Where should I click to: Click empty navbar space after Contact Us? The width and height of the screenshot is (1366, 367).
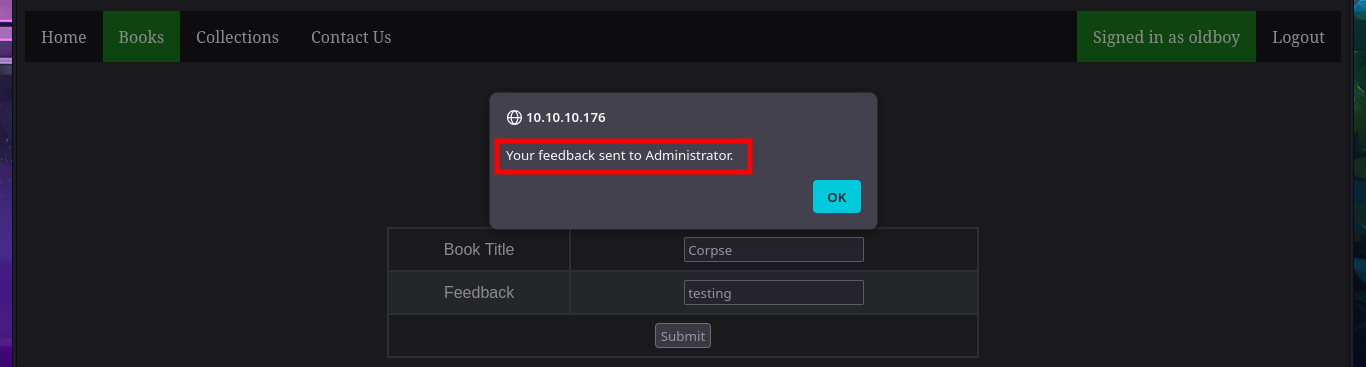coord(740,37)
